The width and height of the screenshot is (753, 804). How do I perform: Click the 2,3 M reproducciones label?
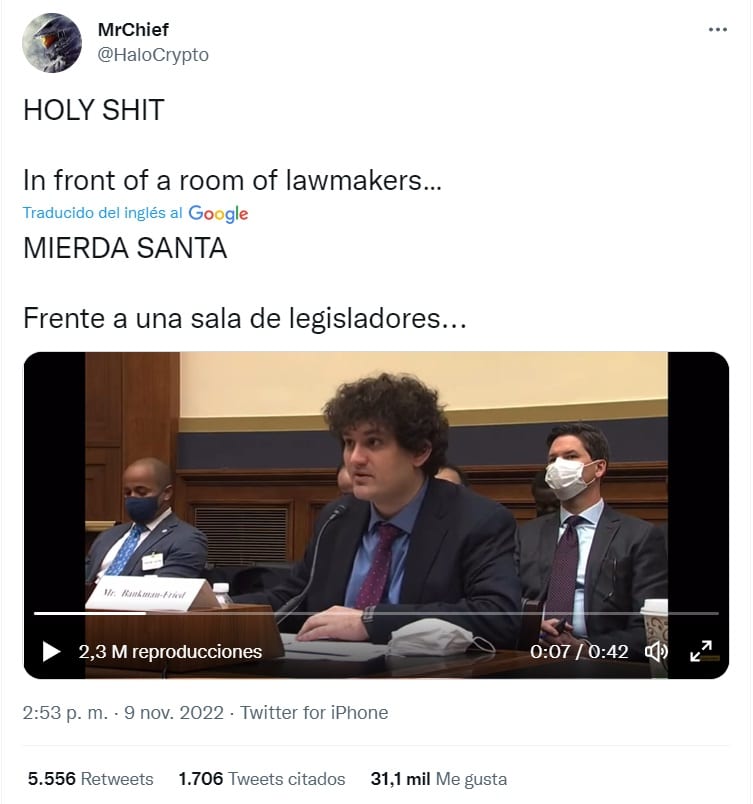click(x=170, y=652)
